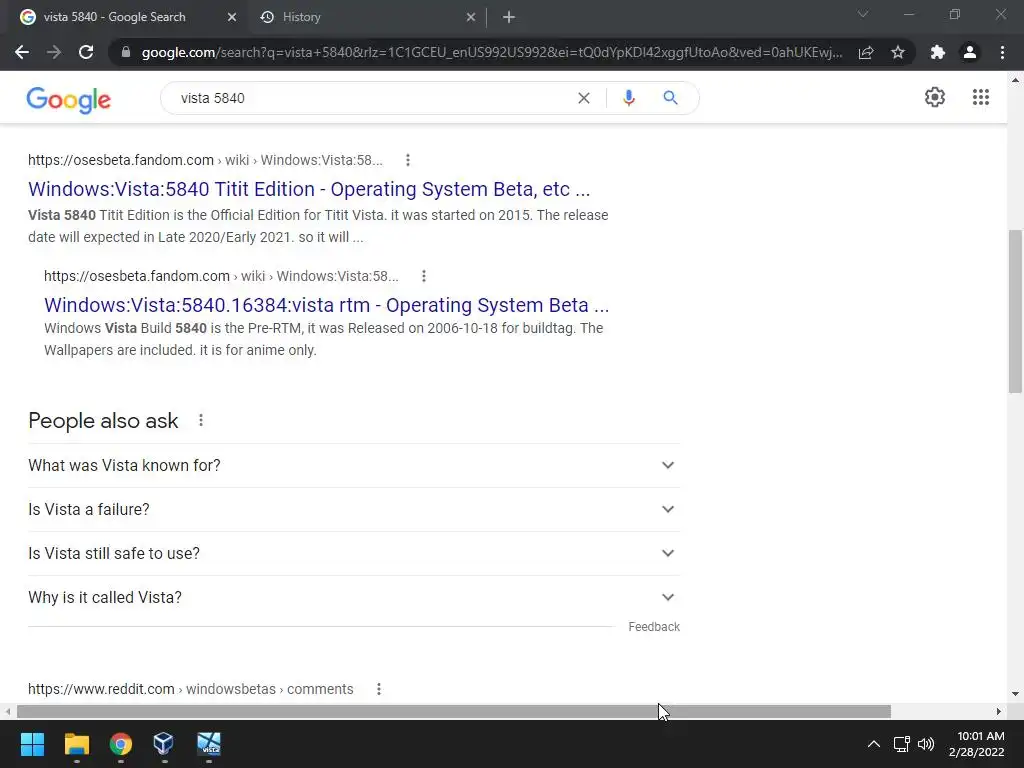
Task: Open the Google apps grid
Action: coord(981,97)
